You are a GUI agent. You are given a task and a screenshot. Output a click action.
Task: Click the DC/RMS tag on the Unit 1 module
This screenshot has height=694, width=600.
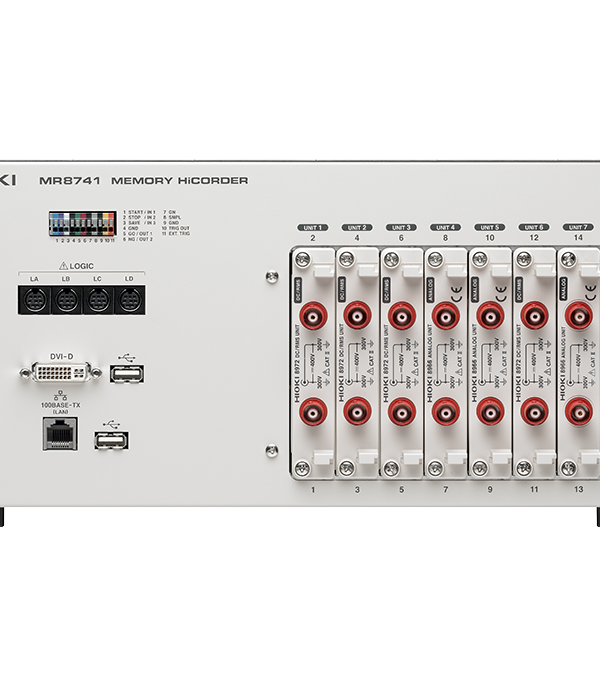297,290
